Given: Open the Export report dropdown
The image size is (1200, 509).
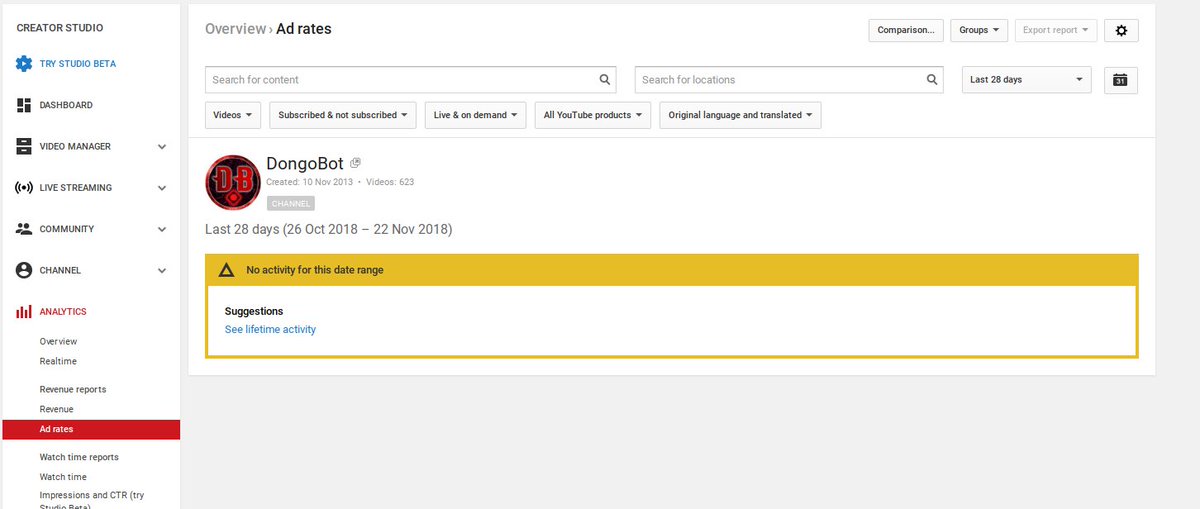Looking at the screenshot, I should pyautogui.click(x=1056, y=30).
